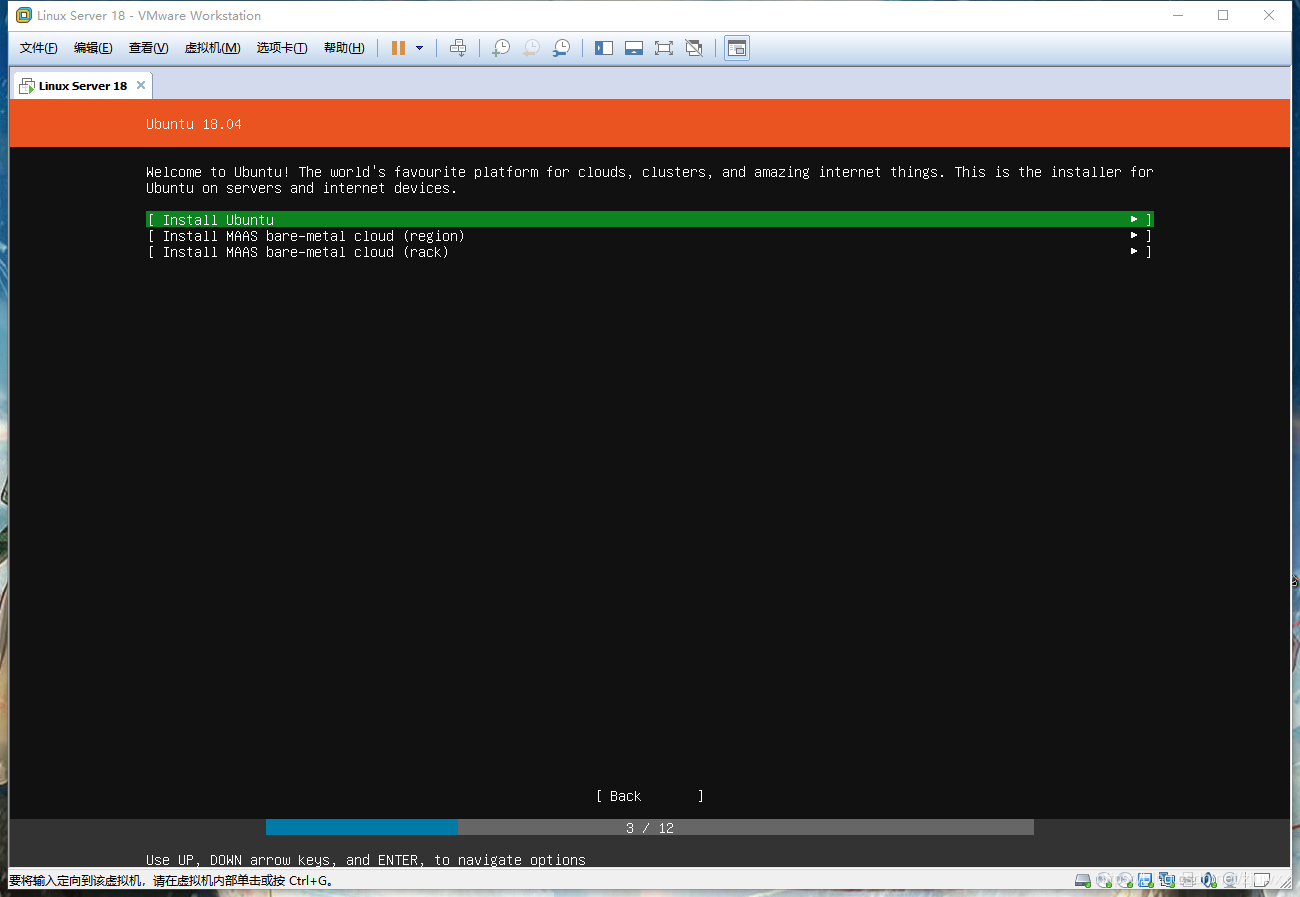Open the 帮助(H) menu
1300x897 pixels.
(x=344, y=48)
